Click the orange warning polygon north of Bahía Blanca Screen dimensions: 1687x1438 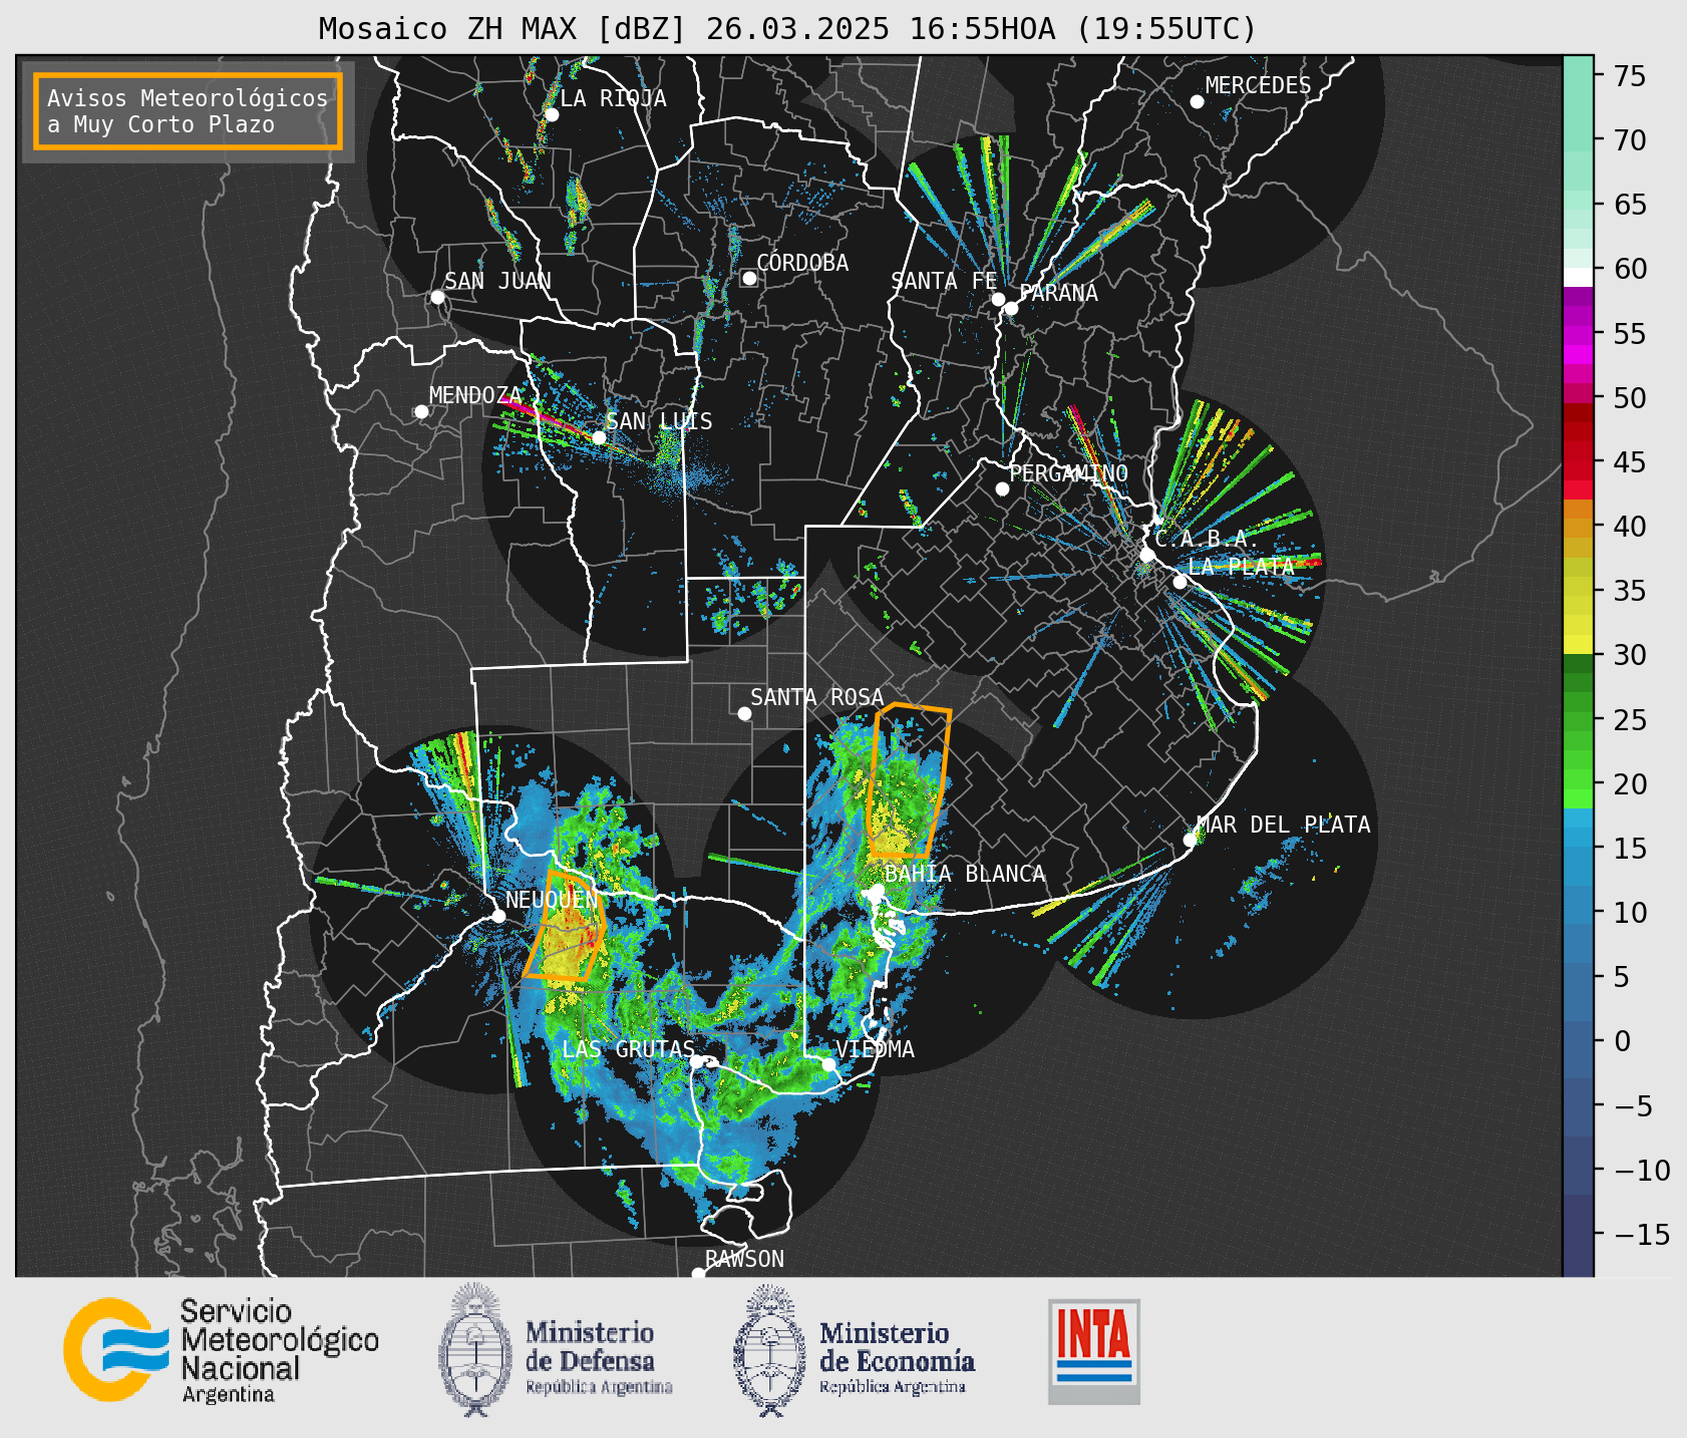click(x=908, y=780)
